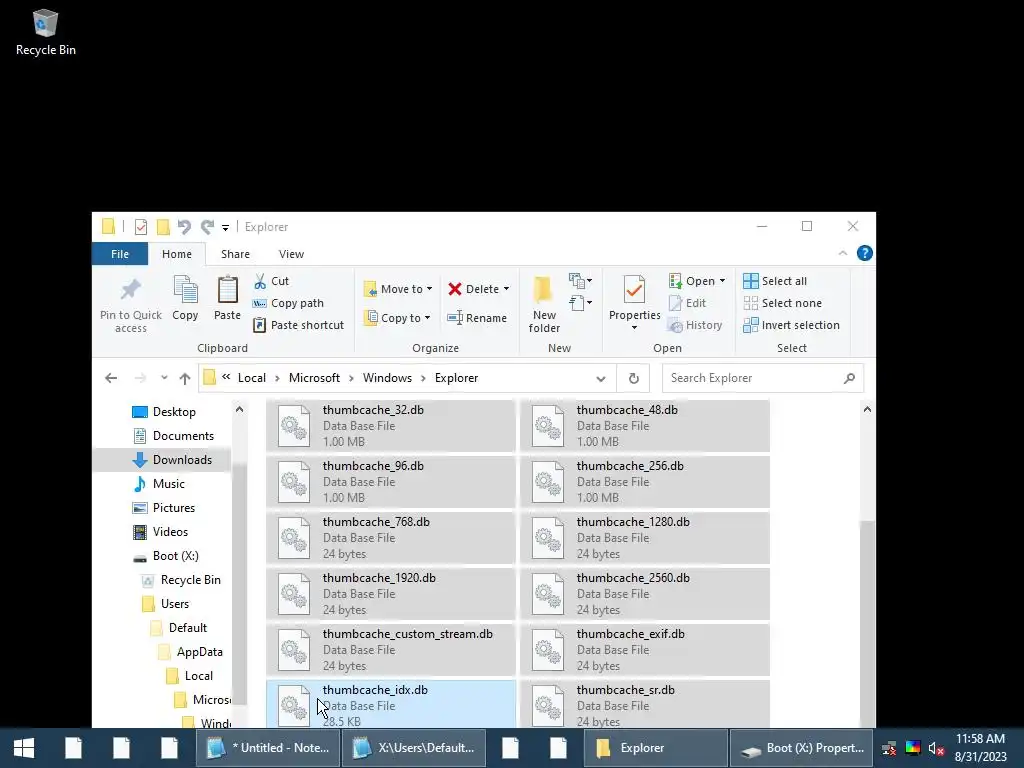Expand the Open button dropdown arrow

[x=722, y=281]
